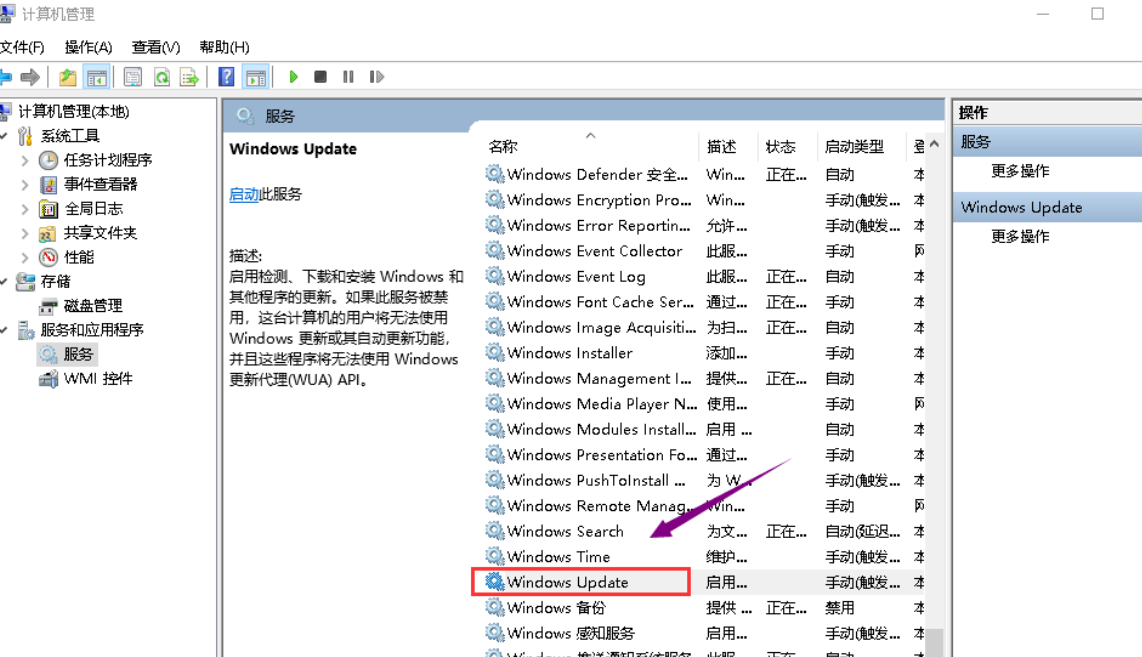Toggle the console tree show/hide icon
Screen dimensions: 1142x657
pos(95,76)
